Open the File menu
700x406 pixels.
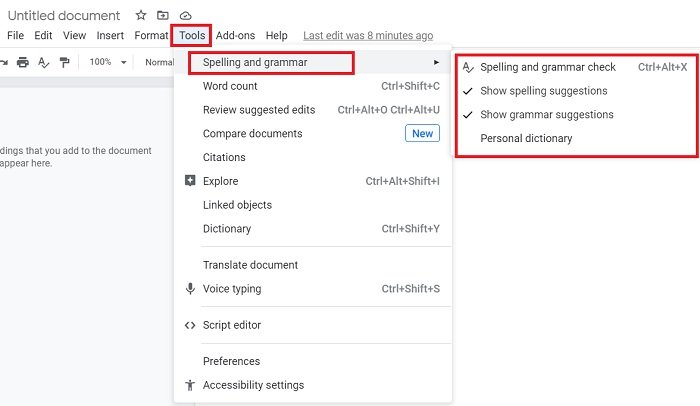(16, 35)
